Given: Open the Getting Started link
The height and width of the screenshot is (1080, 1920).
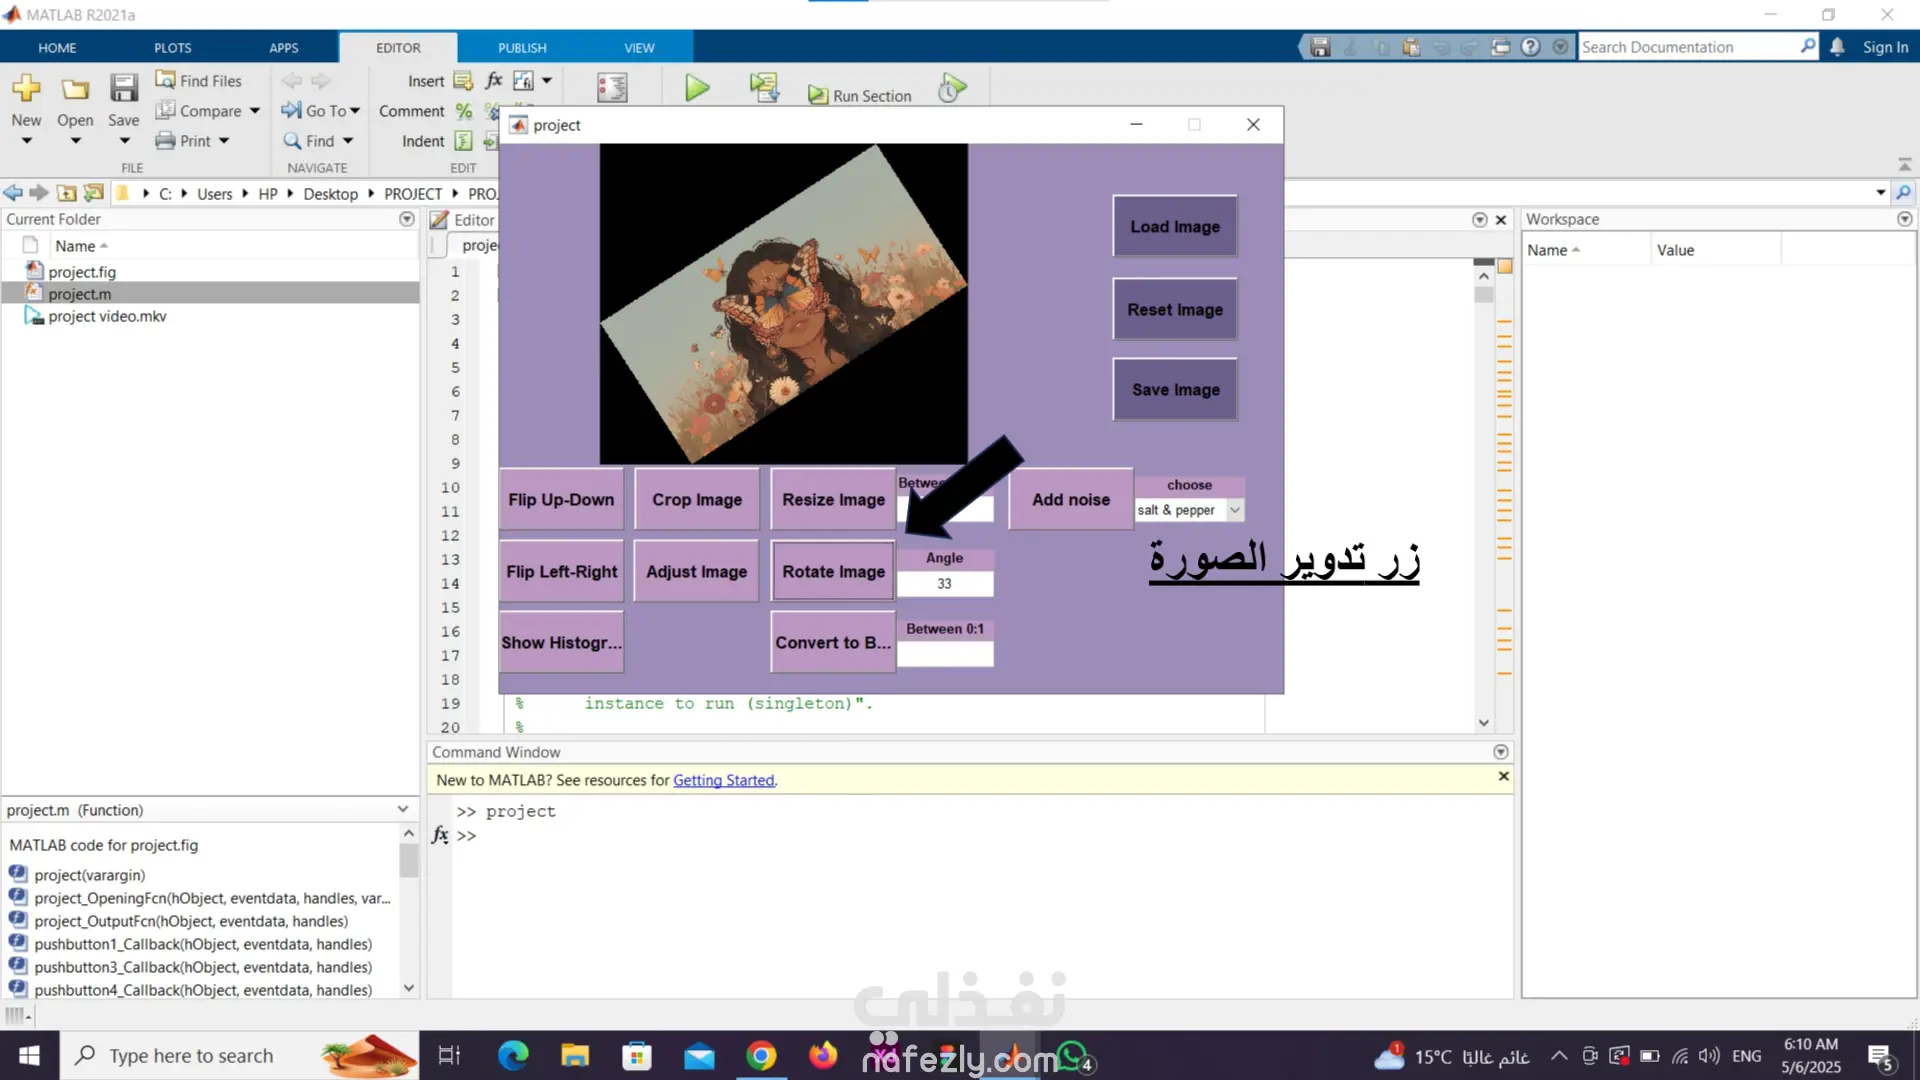Looking at the screenshot, I should click(723, 781).
